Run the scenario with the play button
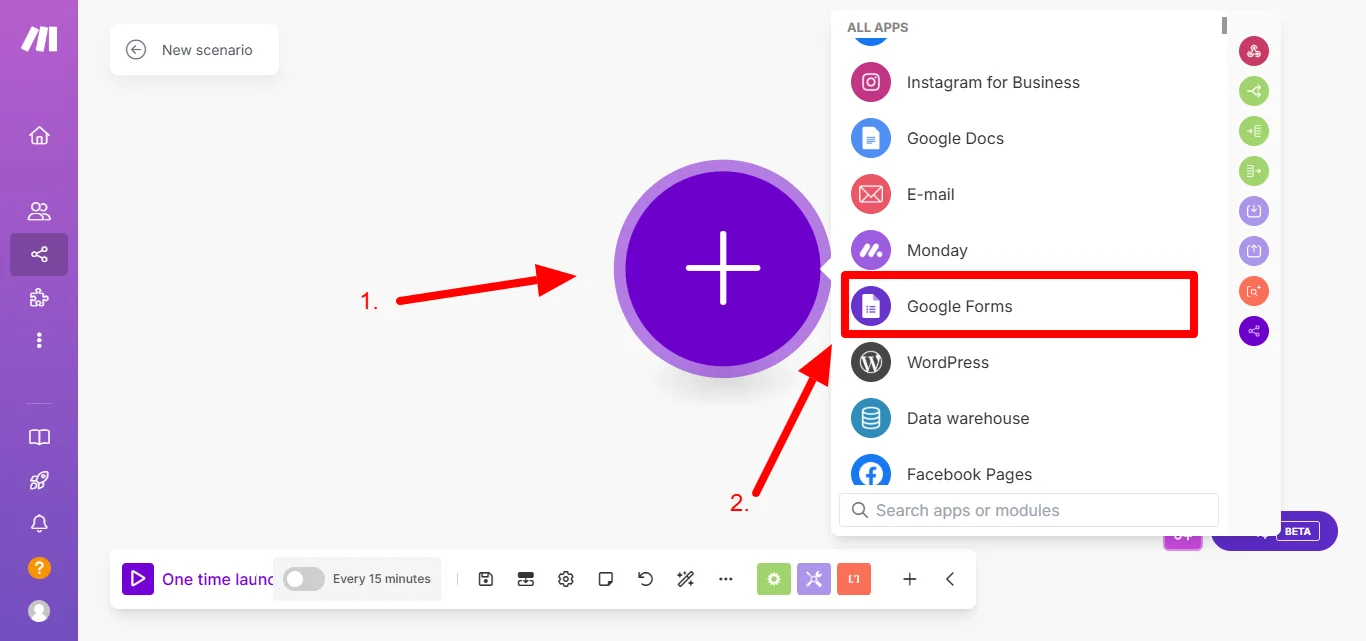Image resolution: width=1366 pixels, height=641 pixels. (137, 578)
